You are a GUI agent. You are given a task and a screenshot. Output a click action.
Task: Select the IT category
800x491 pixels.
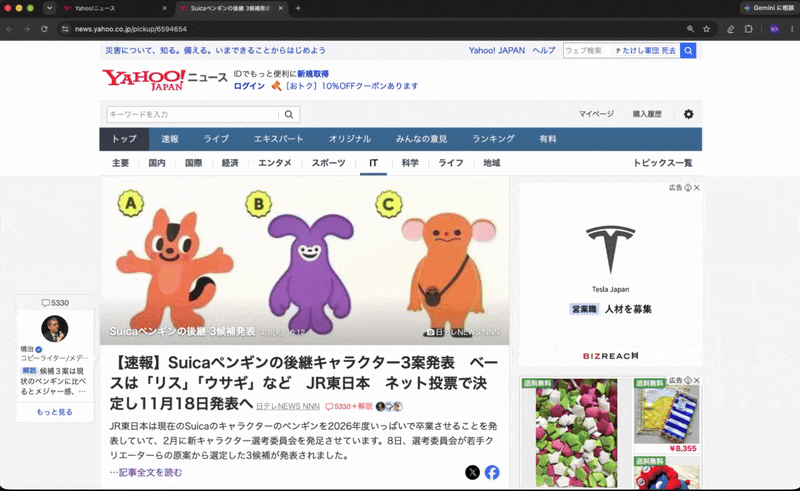coord(373,163)
